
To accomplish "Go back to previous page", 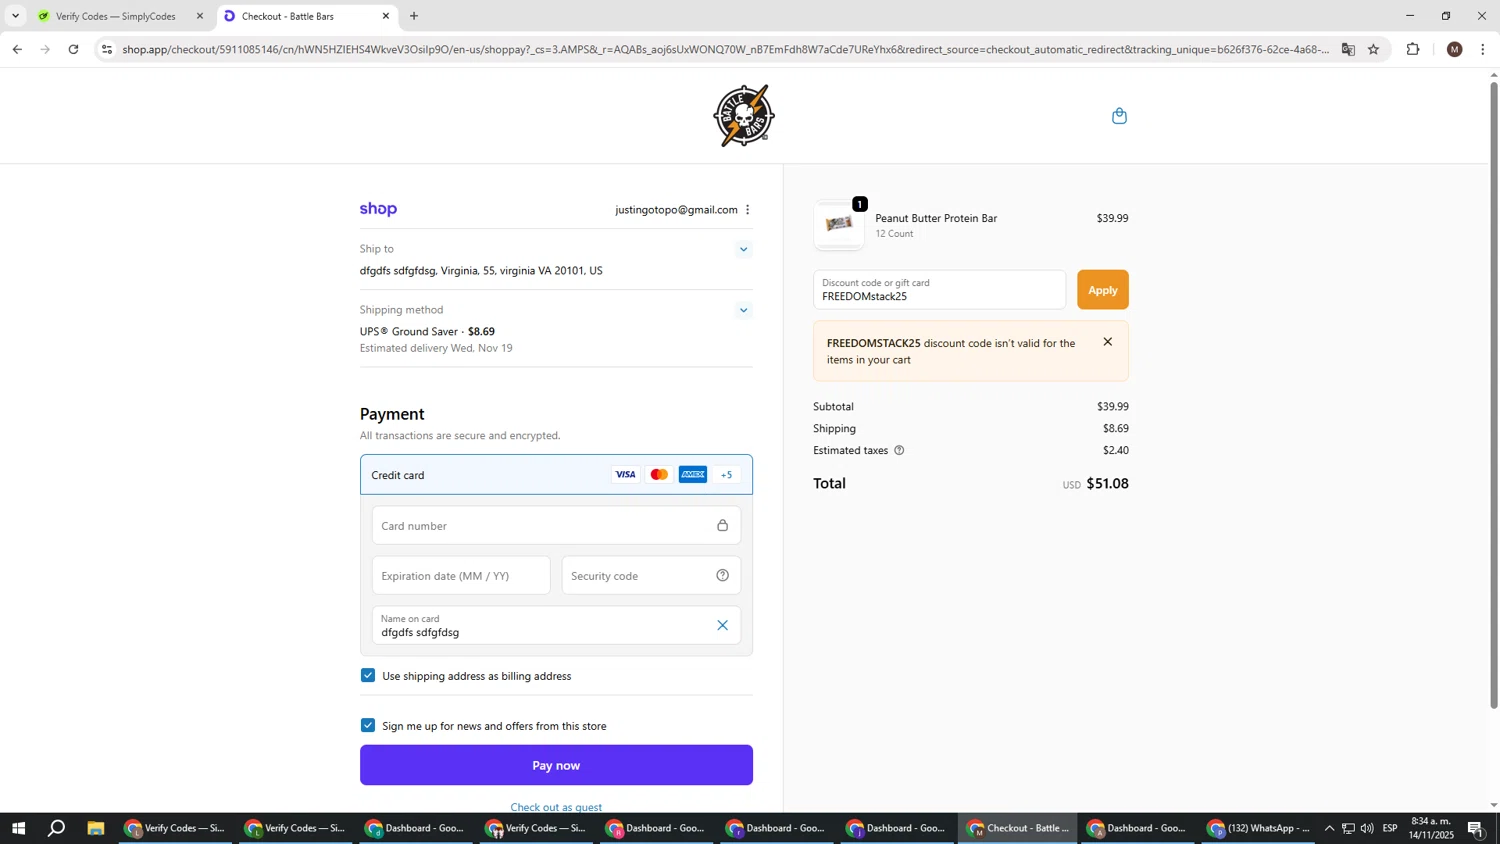I will pos(17,49).
